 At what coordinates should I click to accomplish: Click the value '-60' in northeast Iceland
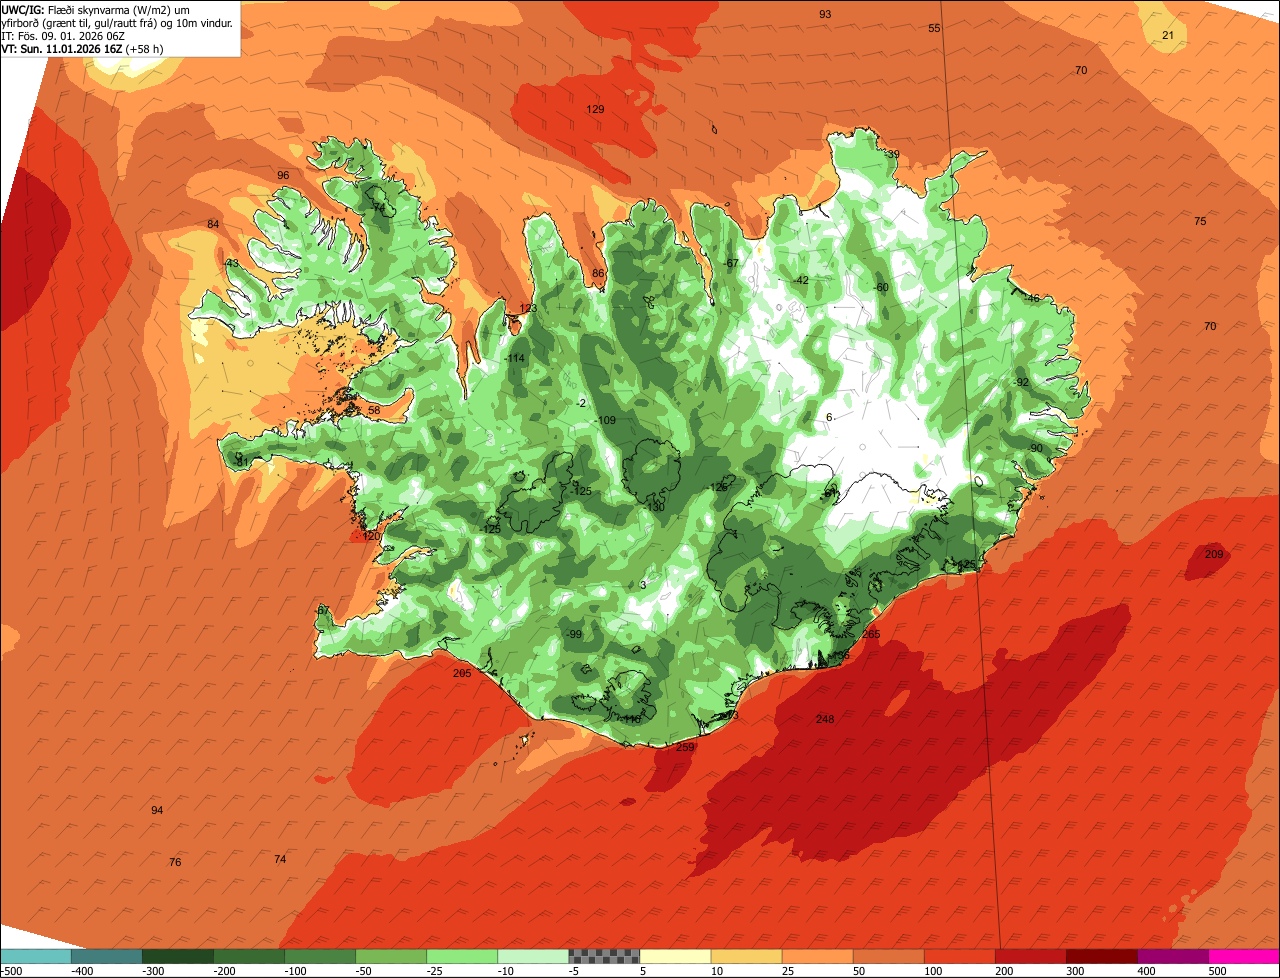point(881,287)
